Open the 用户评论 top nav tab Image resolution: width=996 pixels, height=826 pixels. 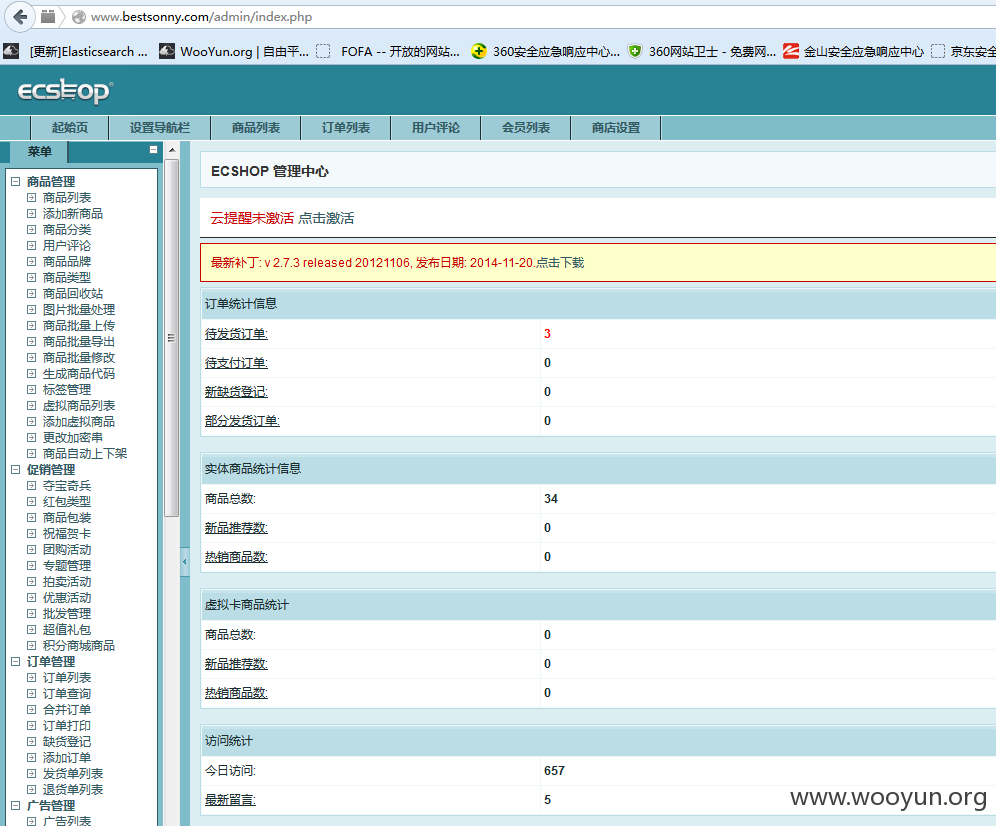pos(436,128)
